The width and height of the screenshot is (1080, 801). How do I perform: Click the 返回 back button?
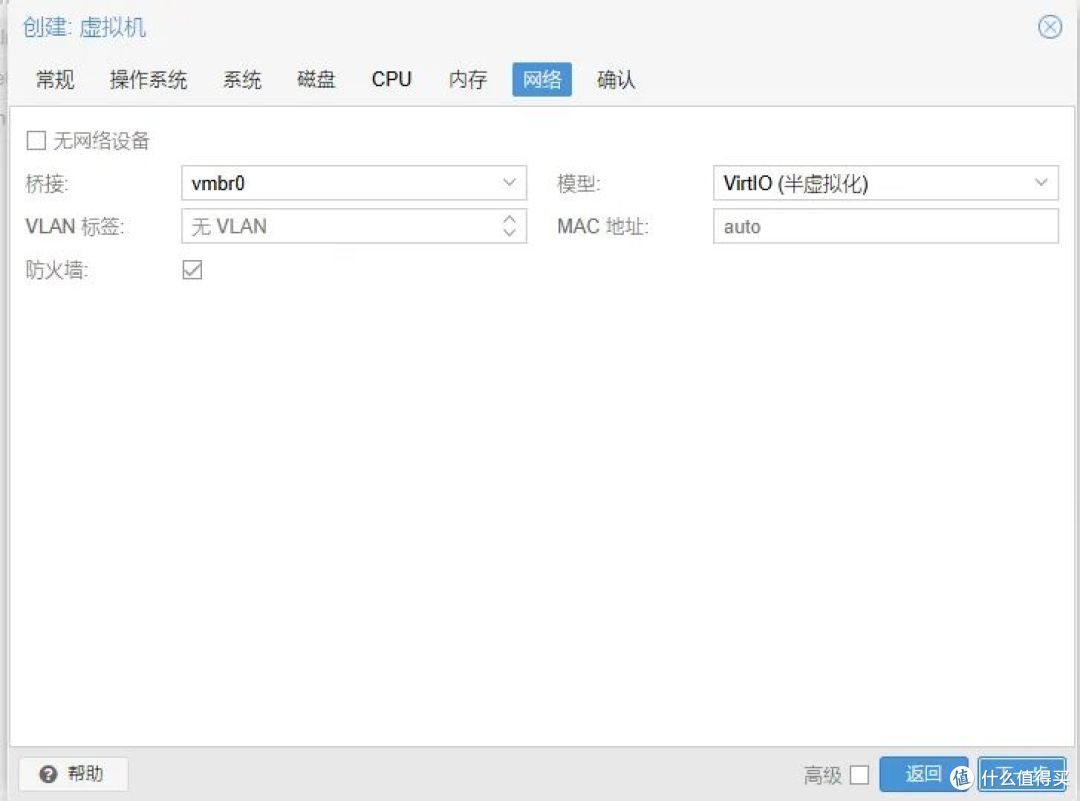[923, 774]
